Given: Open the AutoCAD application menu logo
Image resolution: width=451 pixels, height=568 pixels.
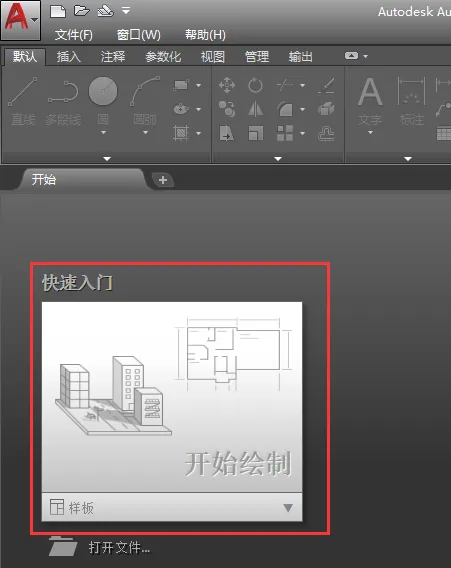Looking at the screenshot, I should coord(20,20).
